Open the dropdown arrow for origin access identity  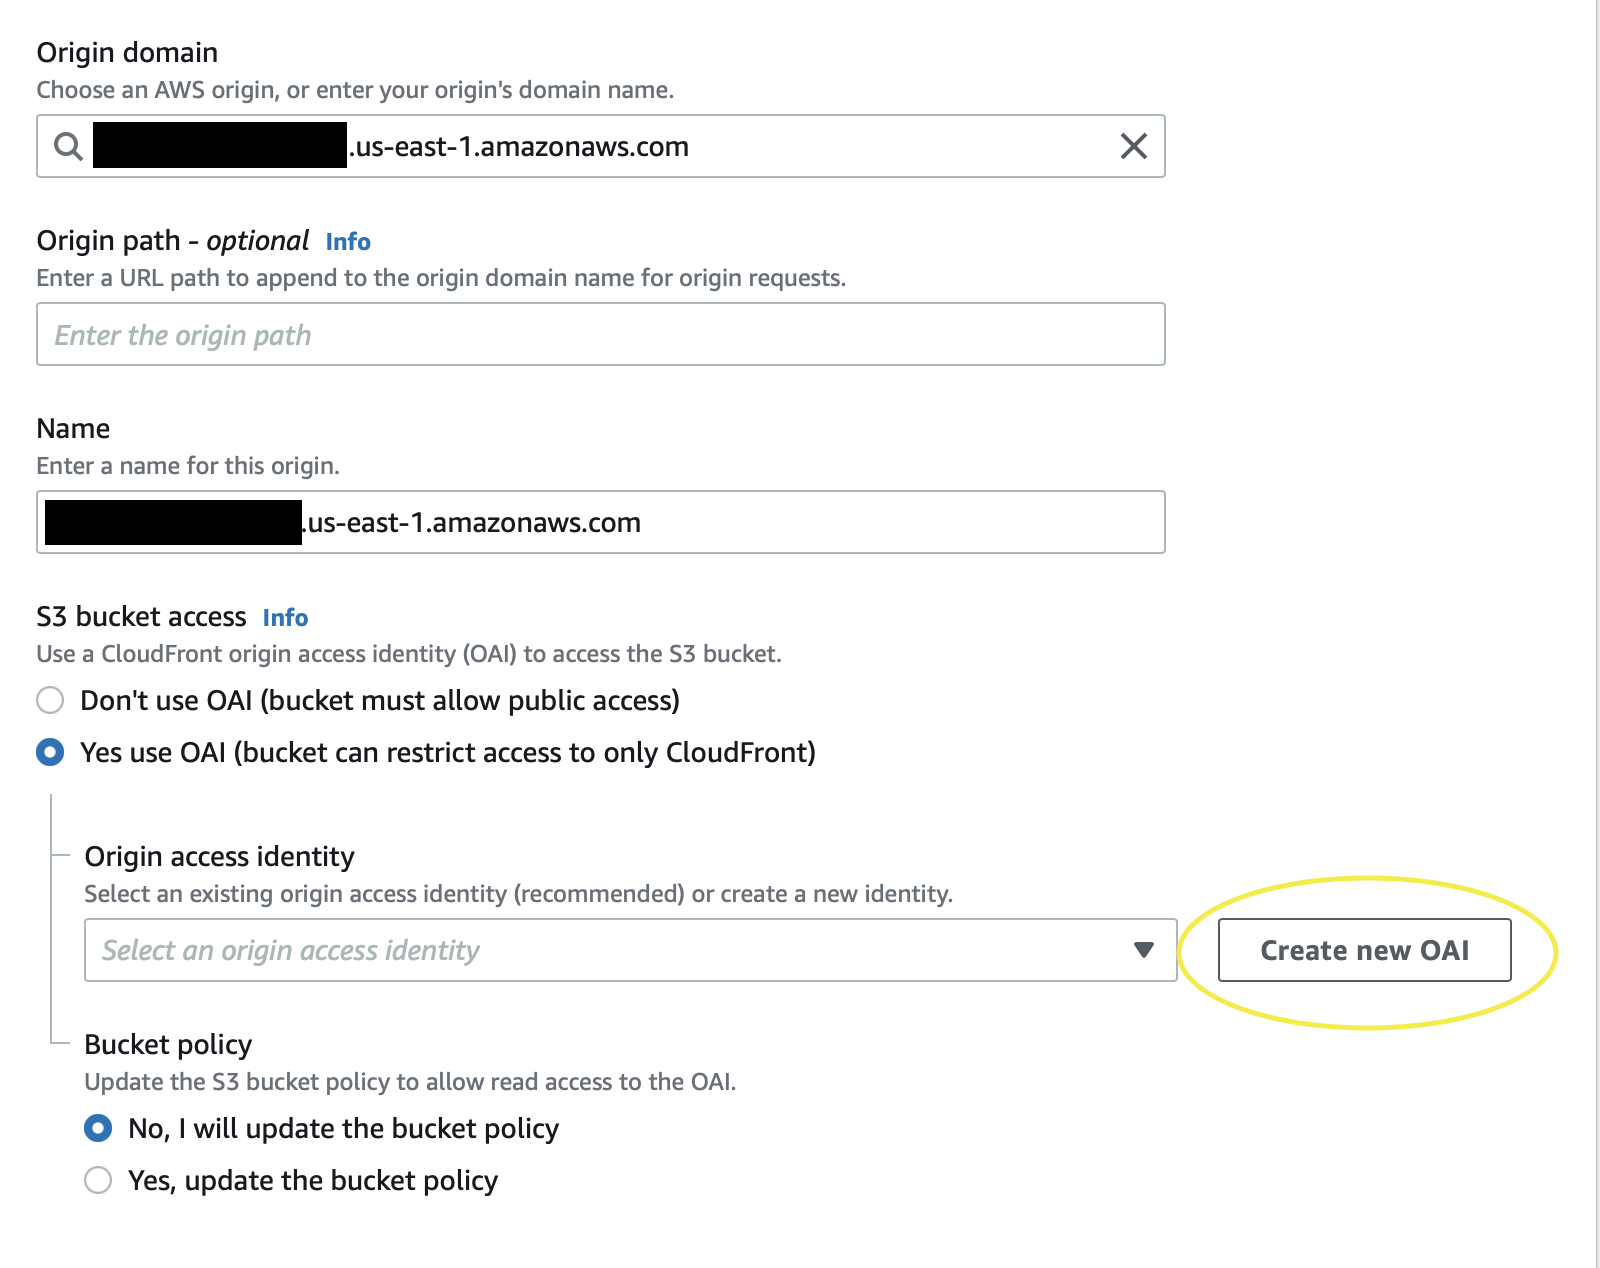tap(1144, 950)
